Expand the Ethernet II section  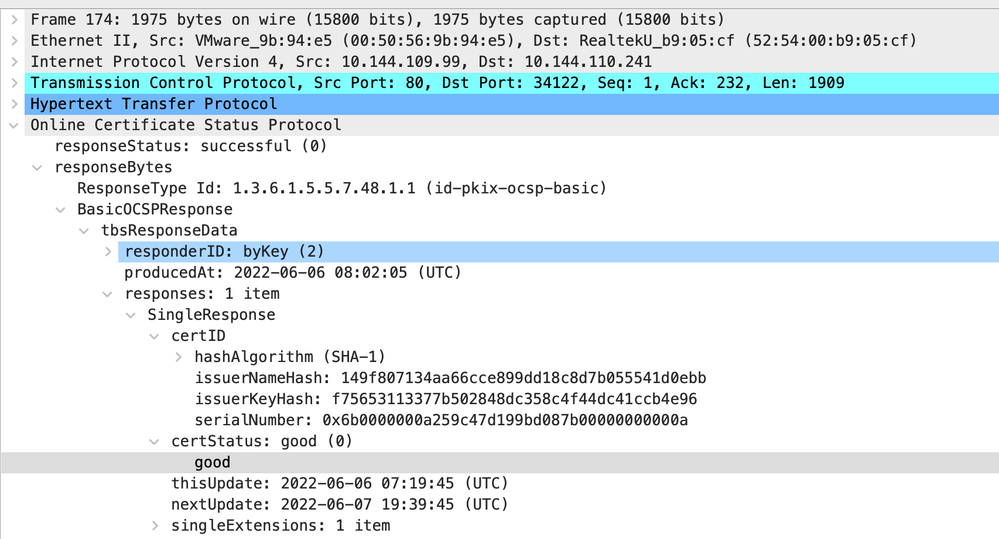[x=13, y=40]
